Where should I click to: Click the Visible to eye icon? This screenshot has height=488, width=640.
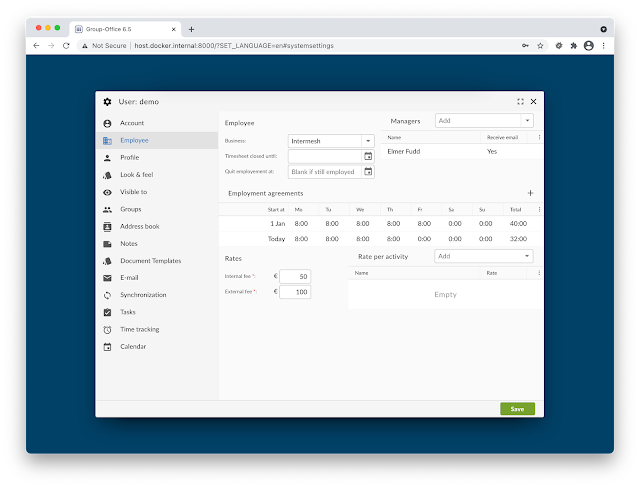coord(107,192)
